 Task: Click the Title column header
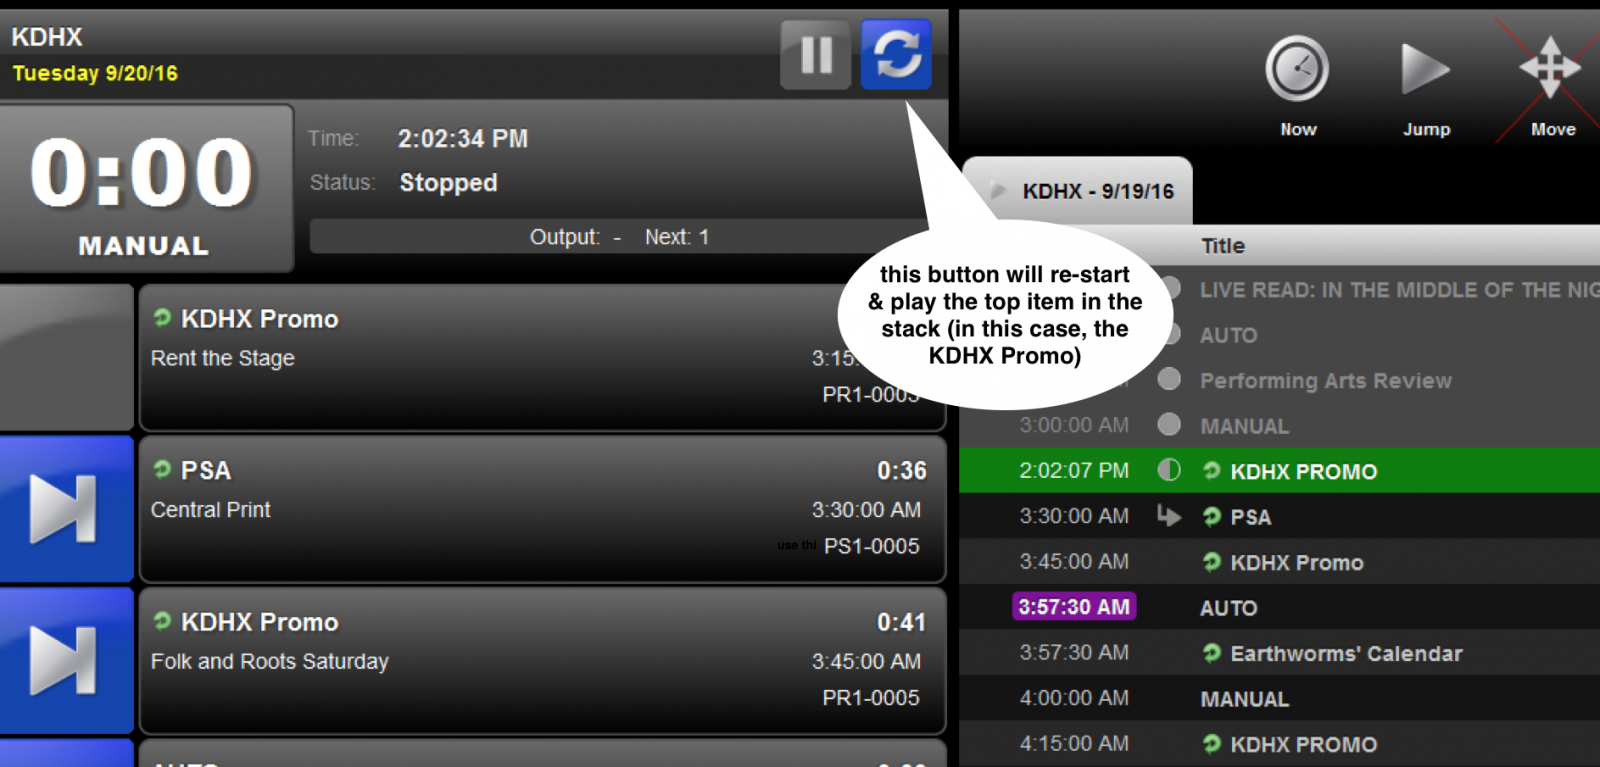coord(1222,246)
